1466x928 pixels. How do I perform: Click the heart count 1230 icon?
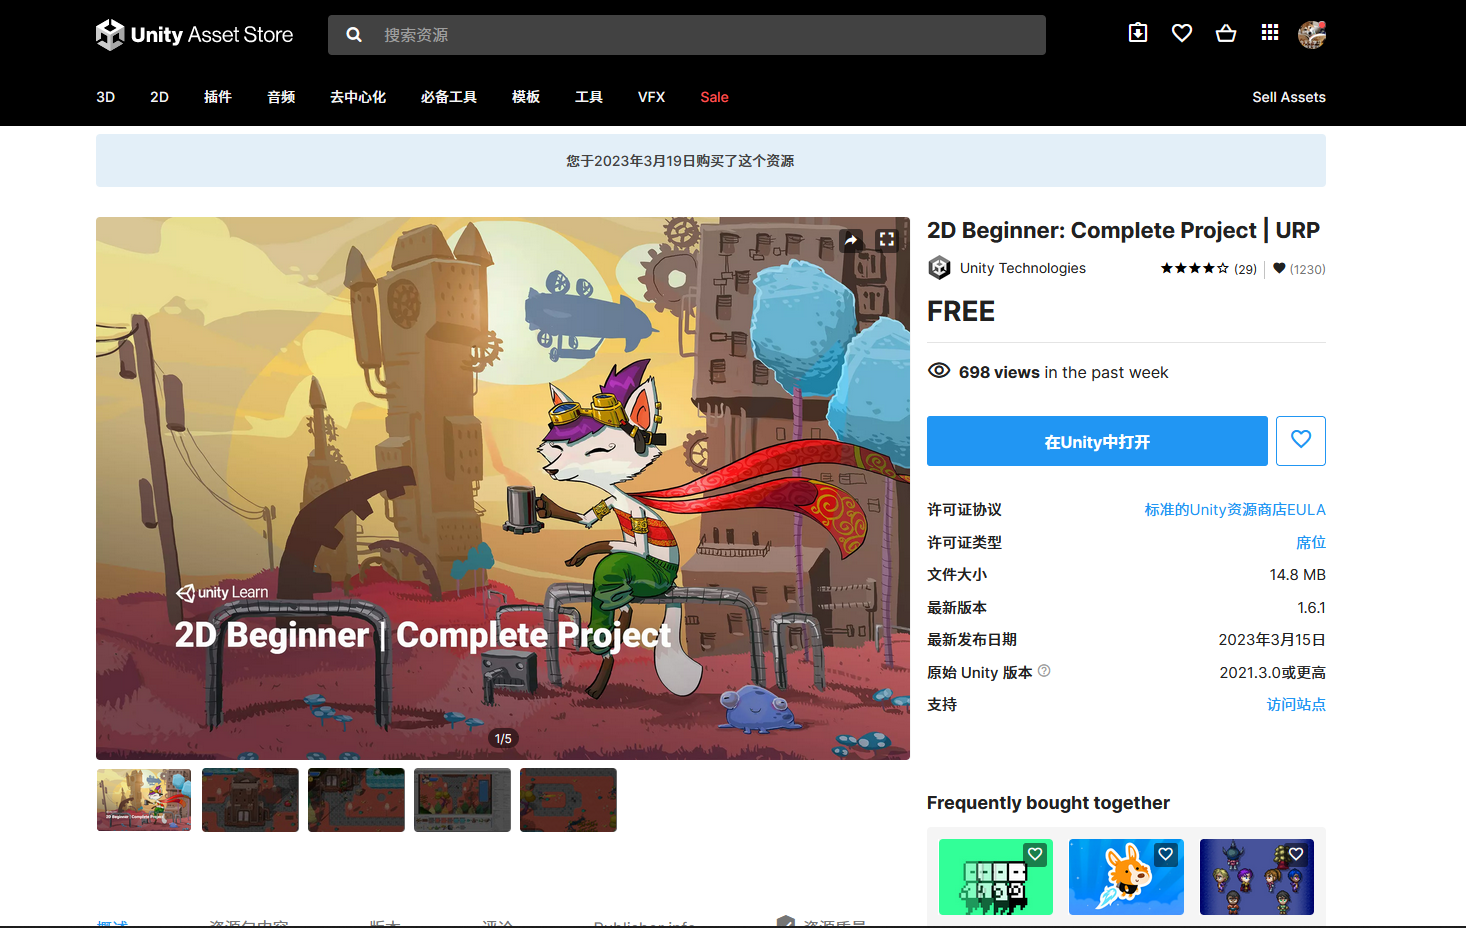coord(1279,268)
